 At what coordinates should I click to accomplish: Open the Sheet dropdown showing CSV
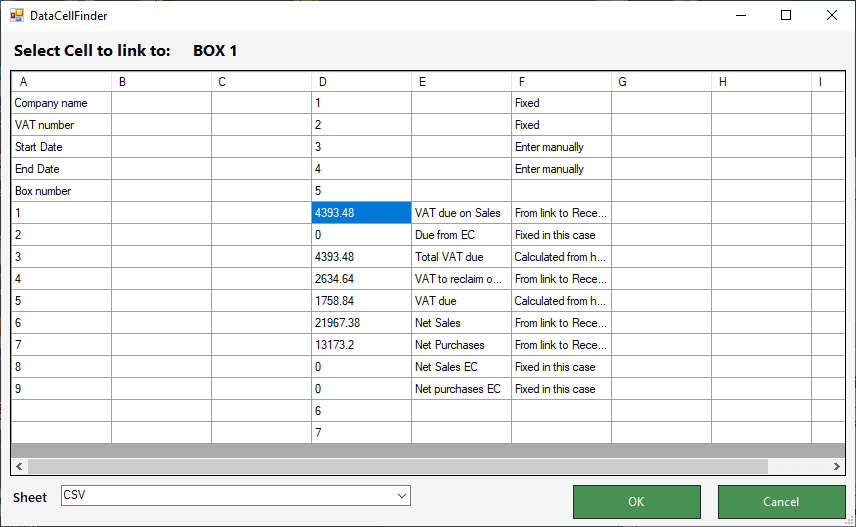click(235, 495)
